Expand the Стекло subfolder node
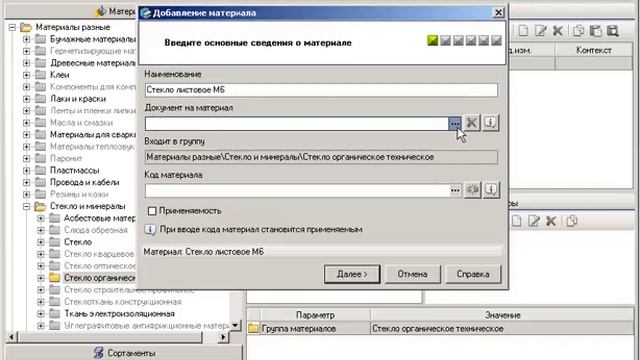Screen dimensions: 640x360 tap(41, 242)
